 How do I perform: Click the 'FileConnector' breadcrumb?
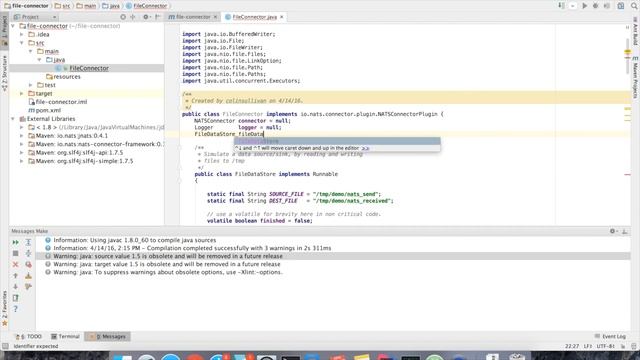[x=146, y=6]
